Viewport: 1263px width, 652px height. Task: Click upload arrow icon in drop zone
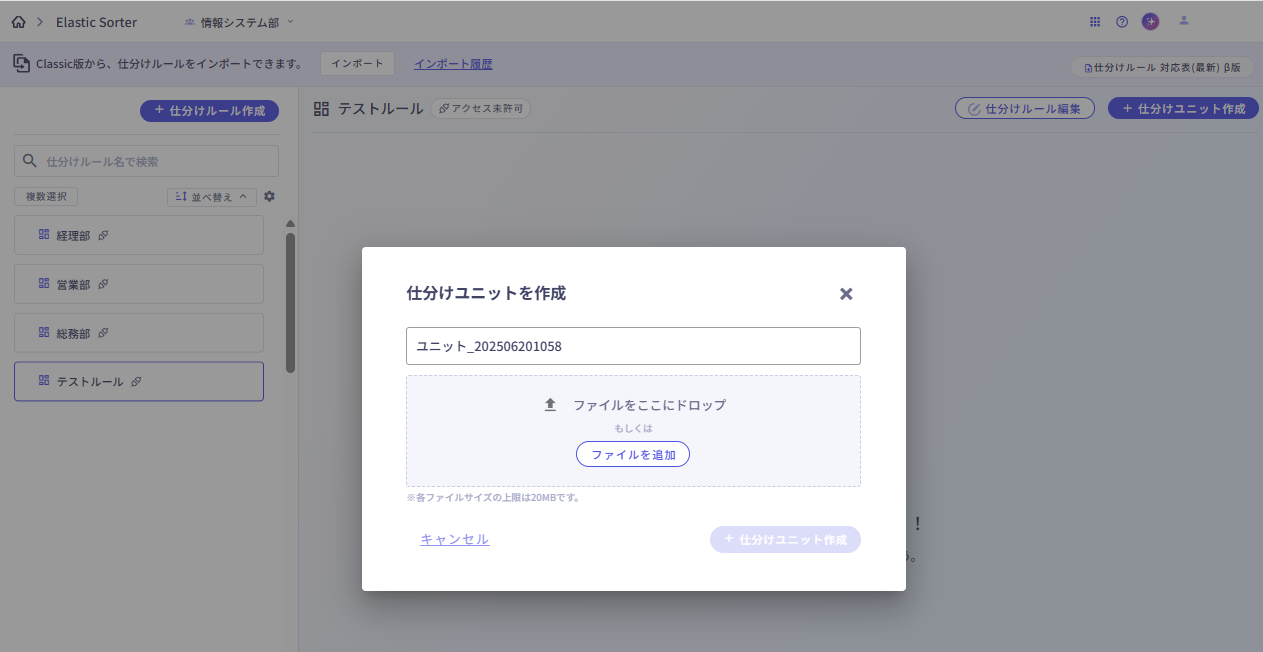(x=549, y=405)
